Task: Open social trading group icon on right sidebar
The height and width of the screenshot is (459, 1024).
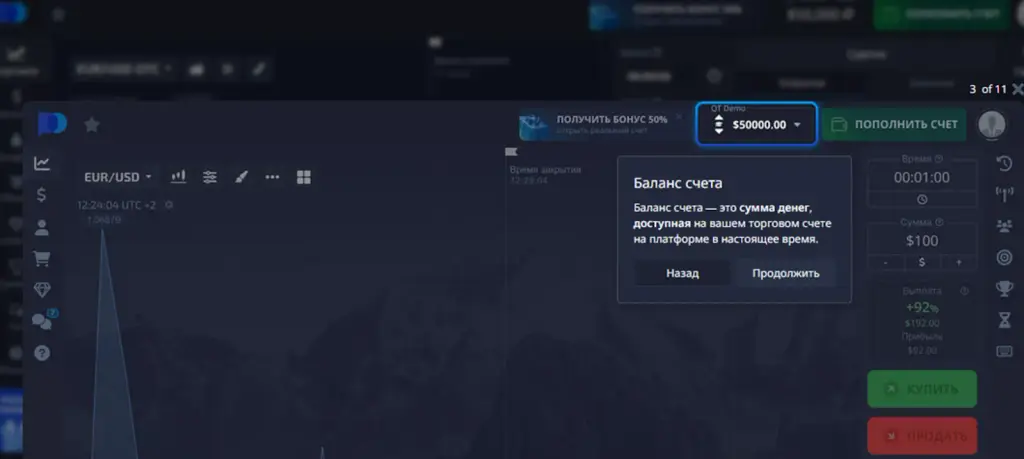Action: point(1004,226)
